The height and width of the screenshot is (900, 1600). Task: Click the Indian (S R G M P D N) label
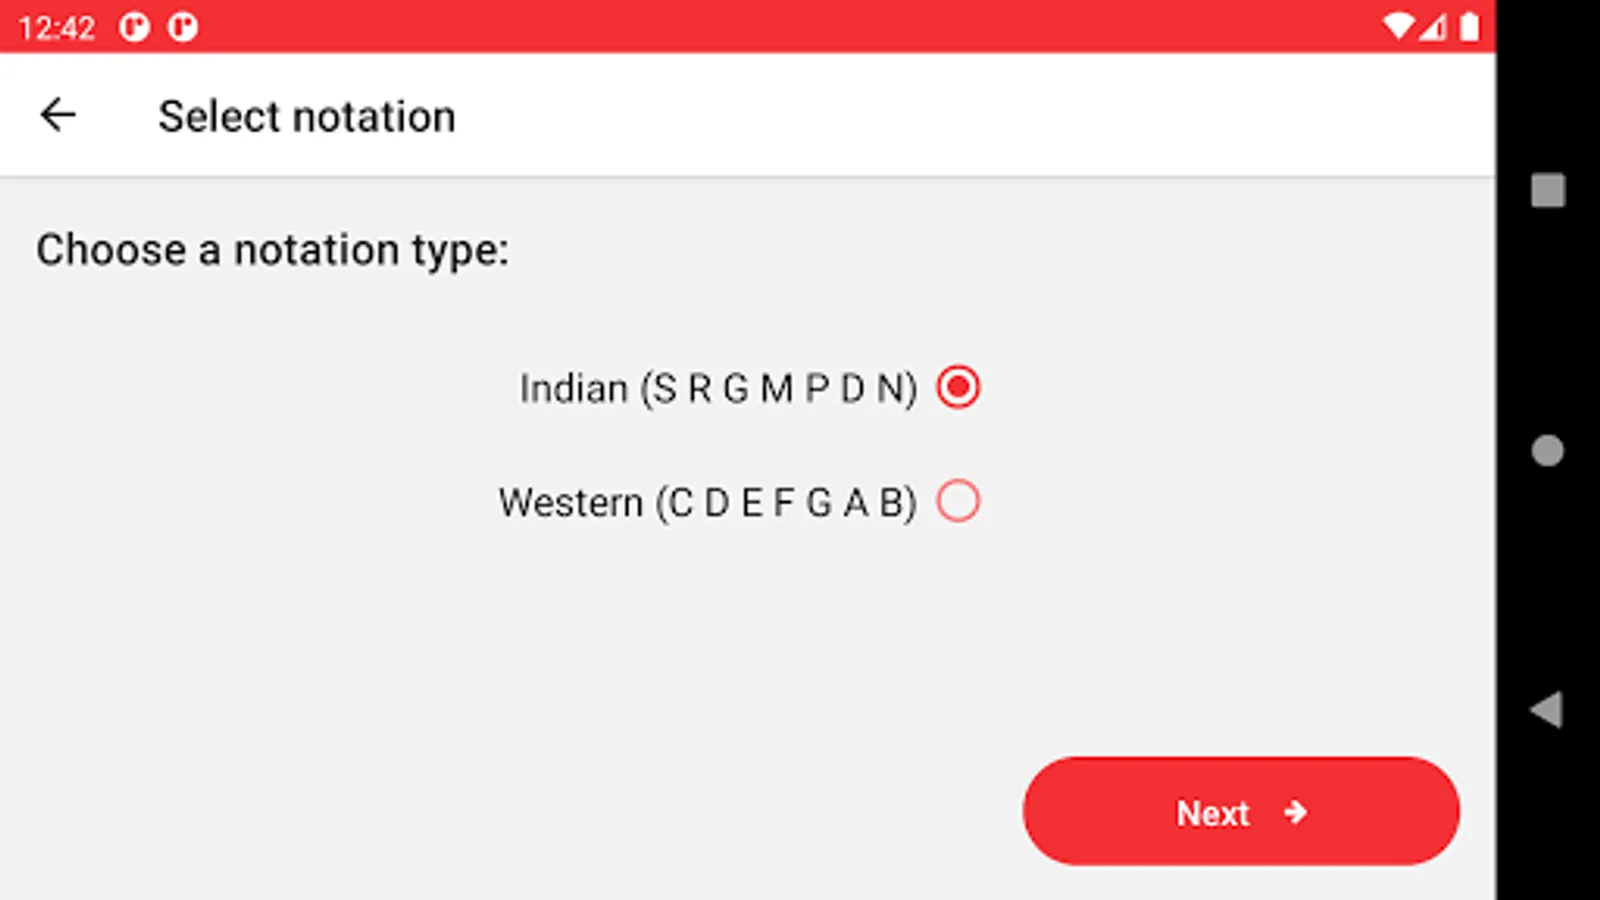click(718, 388)
